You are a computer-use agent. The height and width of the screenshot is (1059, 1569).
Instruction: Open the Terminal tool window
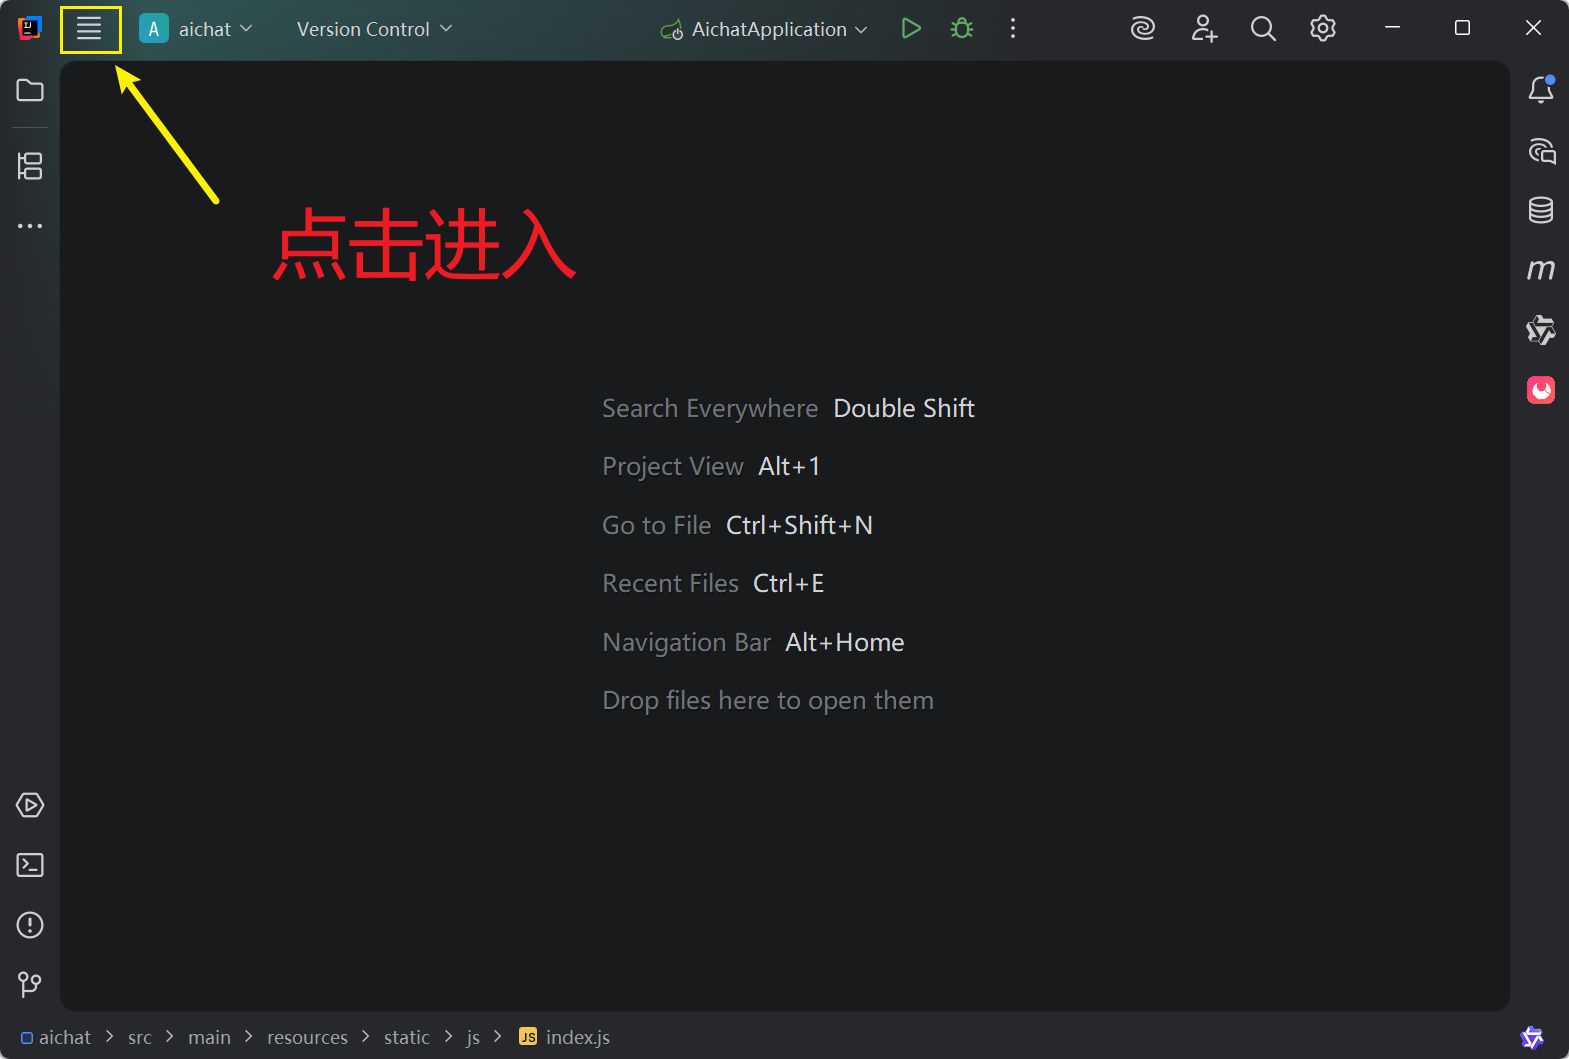[x=30, y=865]
